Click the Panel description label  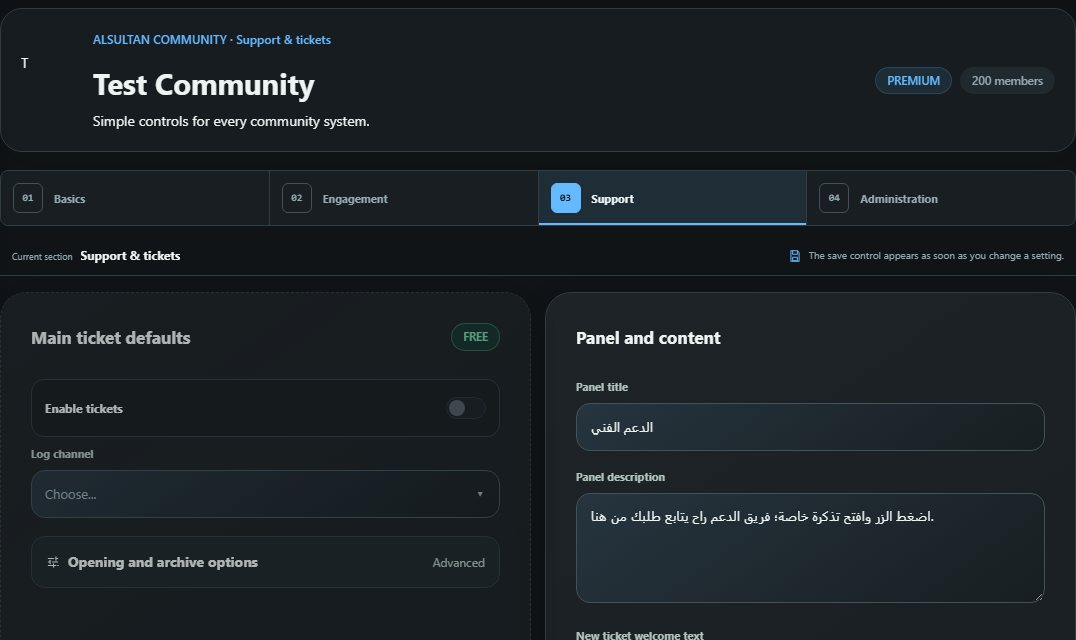point(620,477)
